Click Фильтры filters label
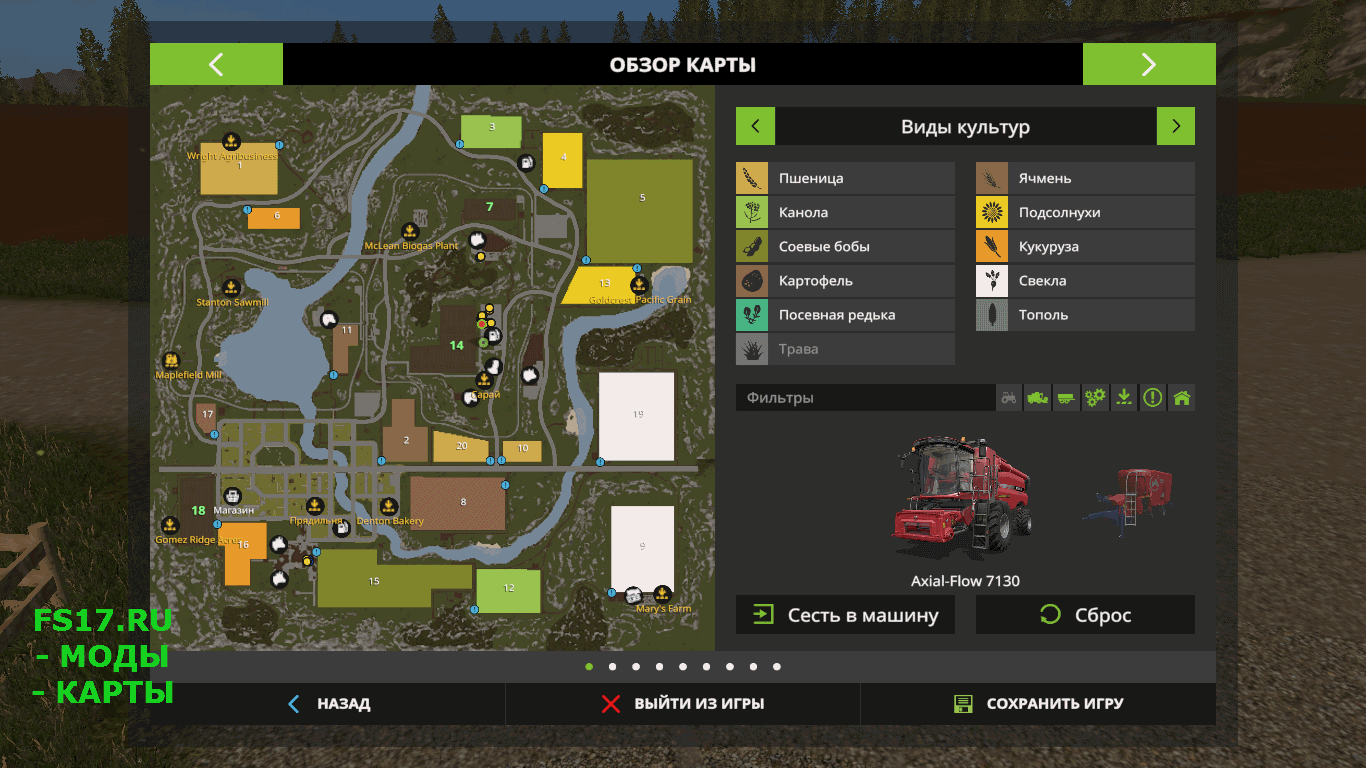The height and width of the screenshot is (768, 1366). [780, 398]
